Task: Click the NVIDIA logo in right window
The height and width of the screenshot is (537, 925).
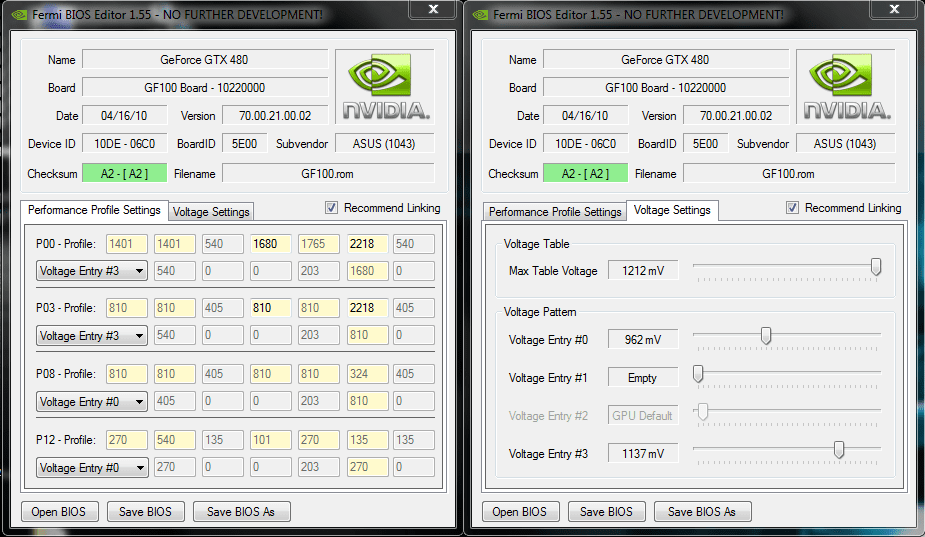Action: 846,87
